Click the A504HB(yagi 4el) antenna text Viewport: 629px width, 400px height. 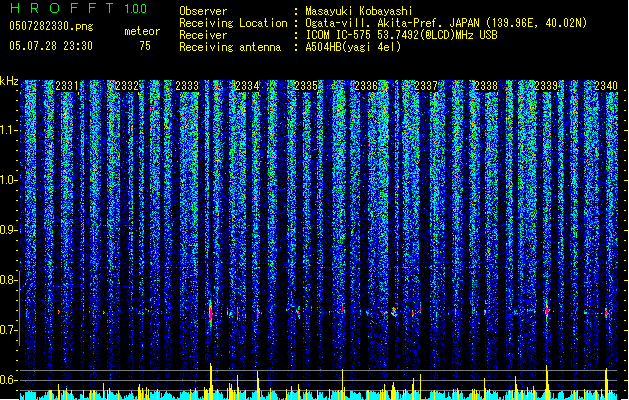pos(353,47)
